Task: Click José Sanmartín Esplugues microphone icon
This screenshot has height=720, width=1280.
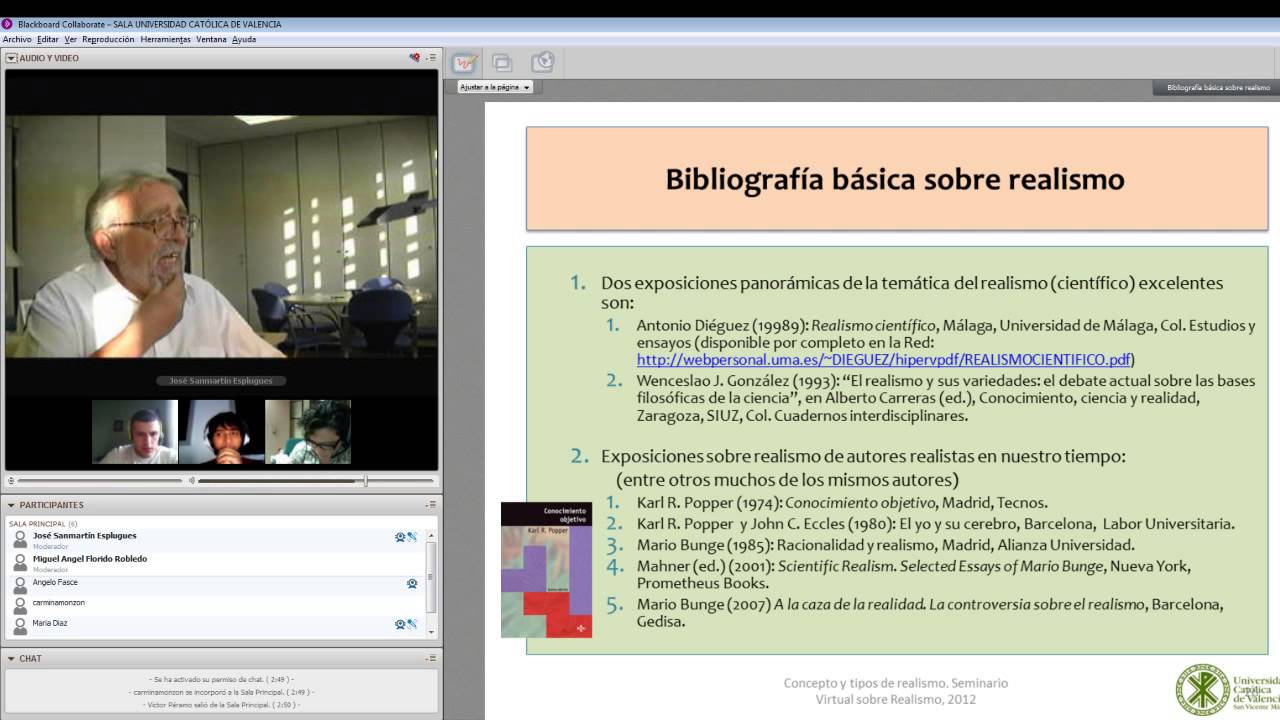Action: pyautogui.click(x=412, y=537)
